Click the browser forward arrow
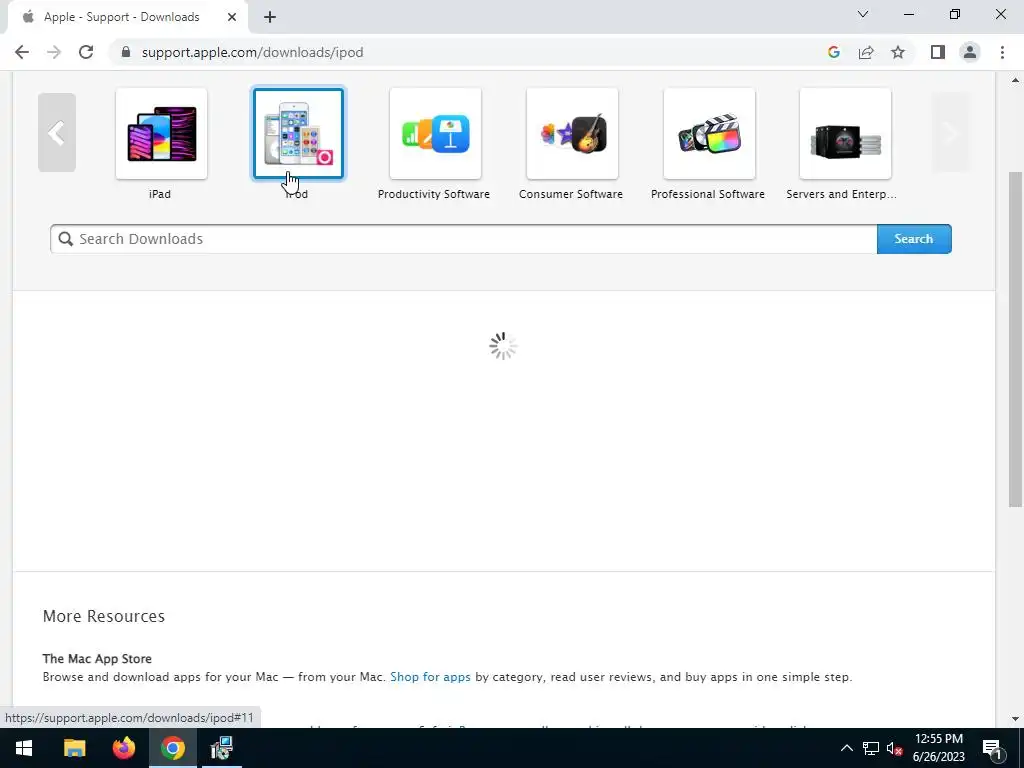This screenshot has width=1024, height=768. pyautogui.click(x=54, y=52)
